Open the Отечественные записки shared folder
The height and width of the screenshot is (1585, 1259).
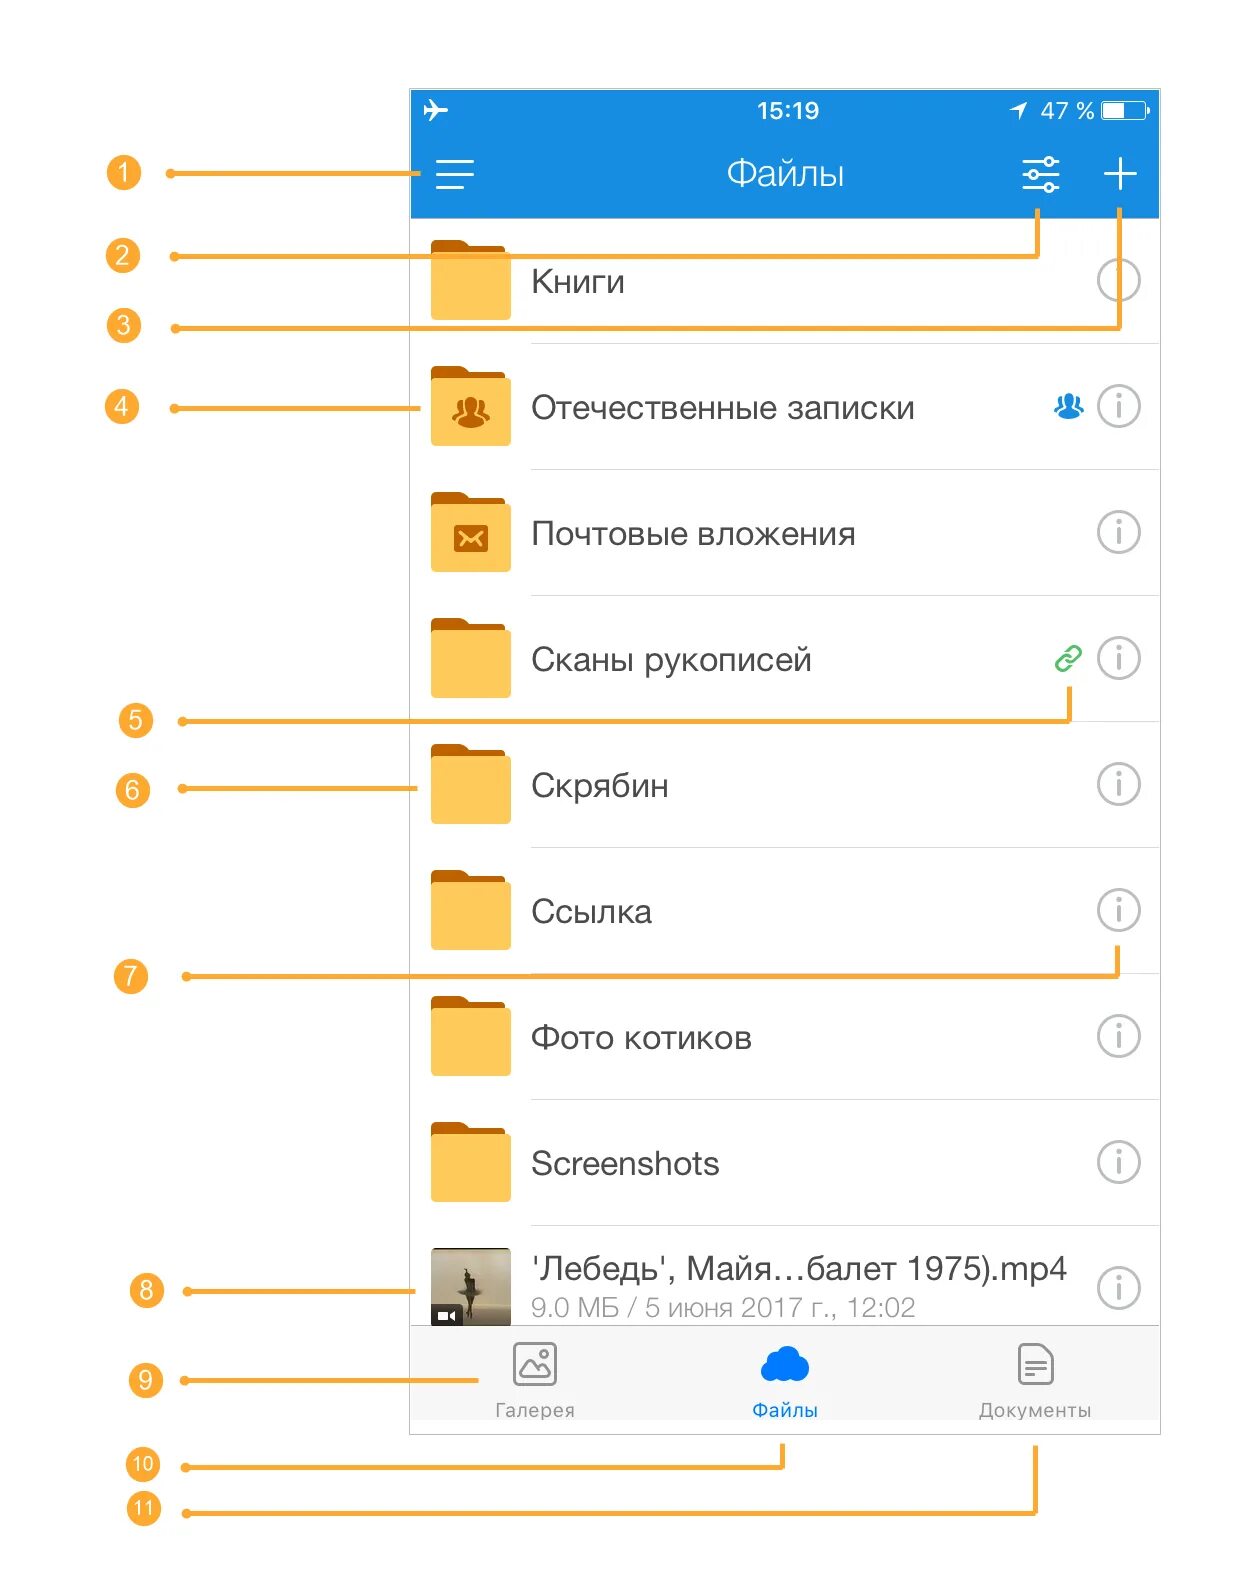[x=722, y=408]
